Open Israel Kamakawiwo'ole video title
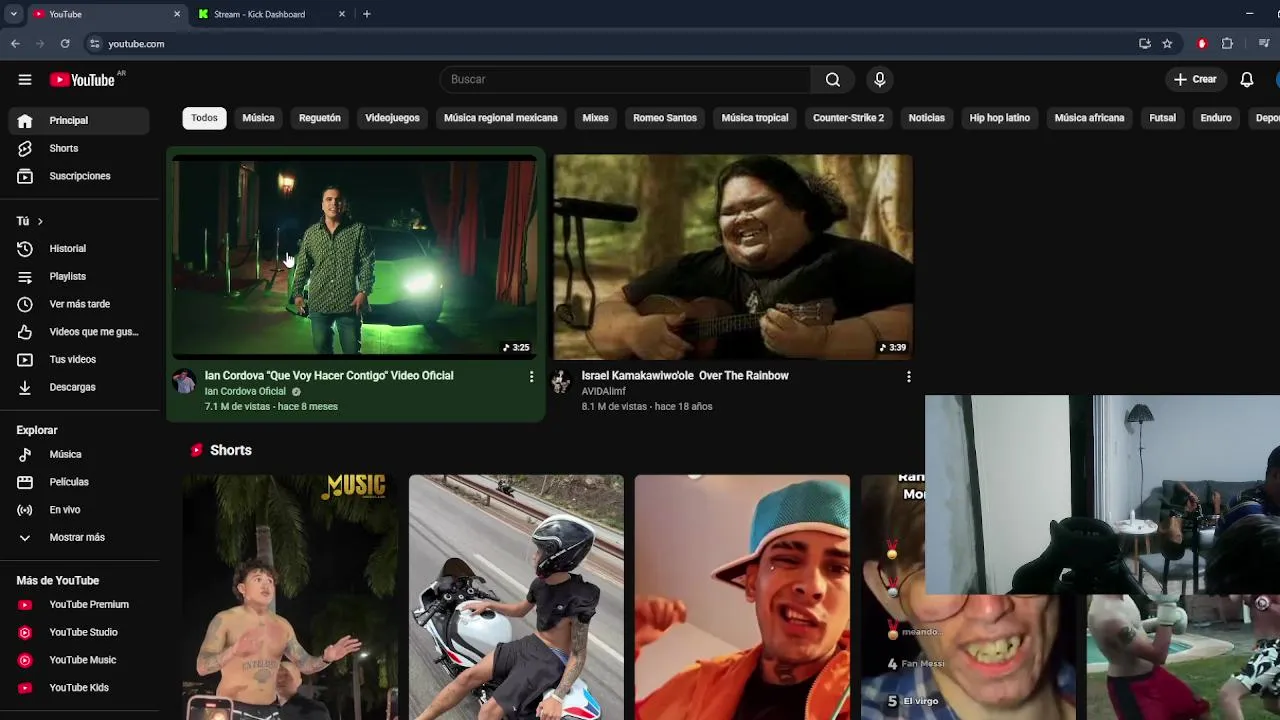This screenshot has width=1280, height=720. point(685,376)
